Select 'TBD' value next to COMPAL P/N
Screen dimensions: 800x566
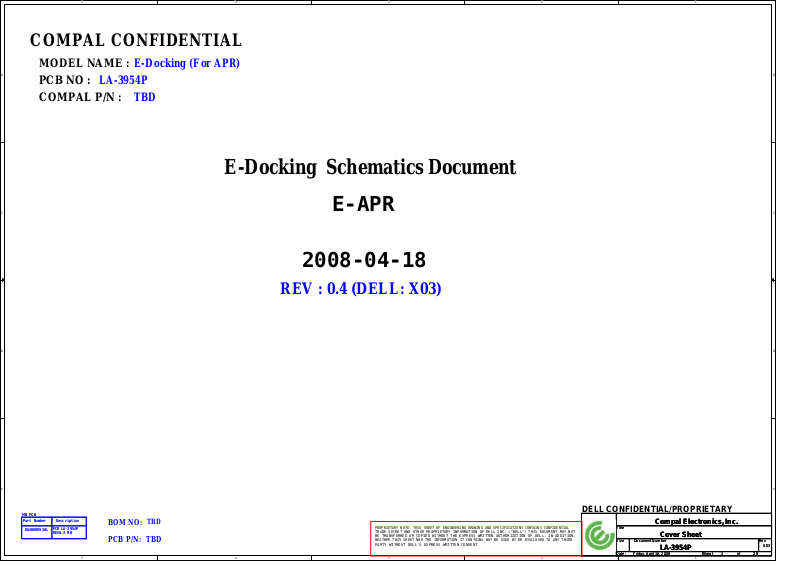coord(144,97)
